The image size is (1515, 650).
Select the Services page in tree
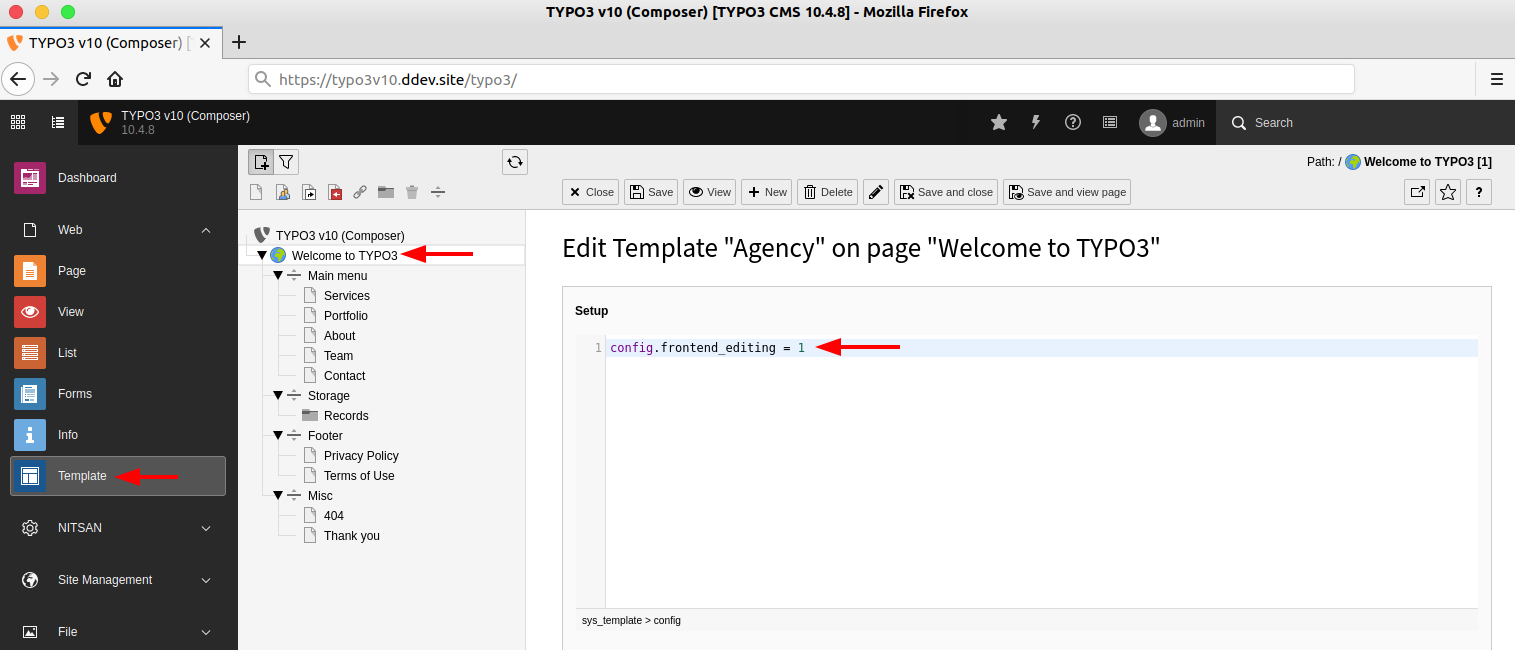346,296
